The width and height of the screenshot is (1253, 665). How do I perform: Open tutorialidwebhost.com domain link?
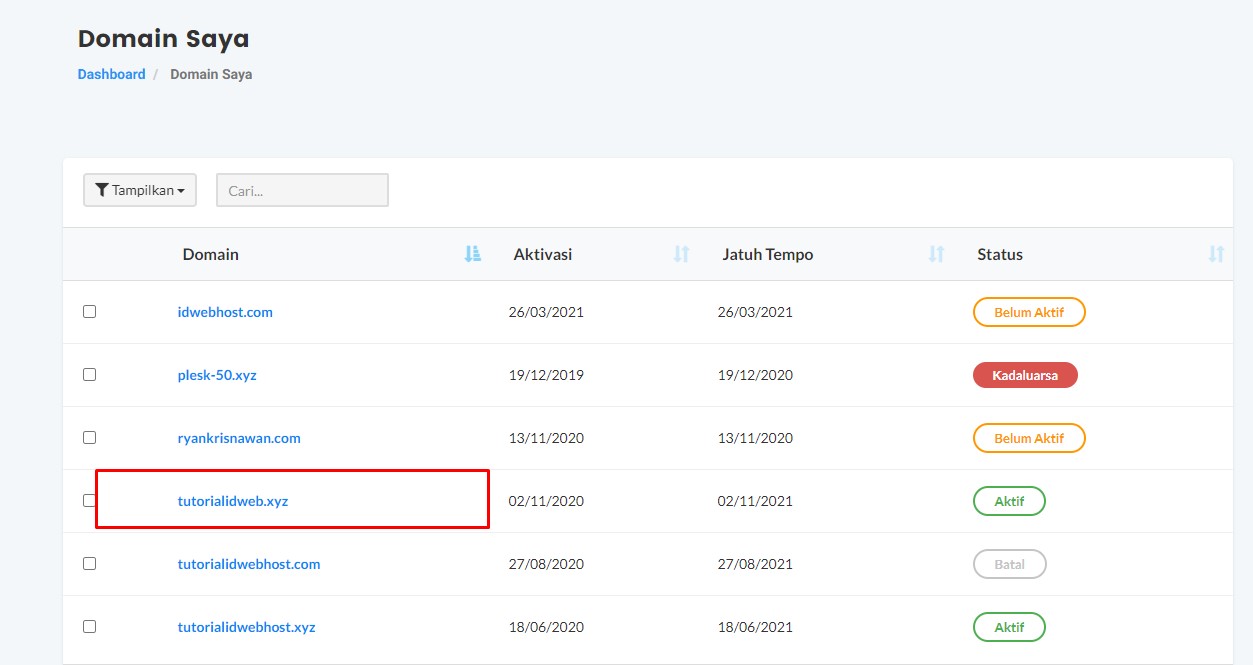(x=249, y=564)
